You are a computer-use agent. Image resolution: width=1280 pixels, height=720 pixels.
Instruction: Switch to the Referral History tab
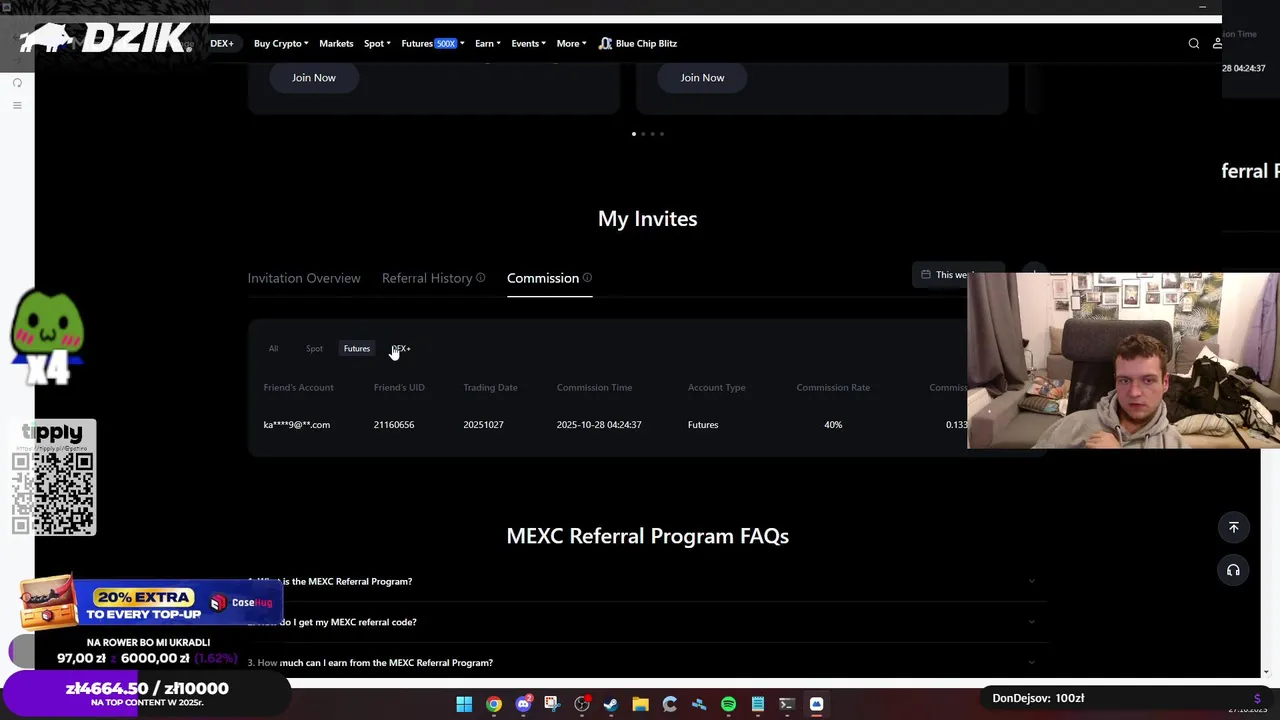point(427,278)
